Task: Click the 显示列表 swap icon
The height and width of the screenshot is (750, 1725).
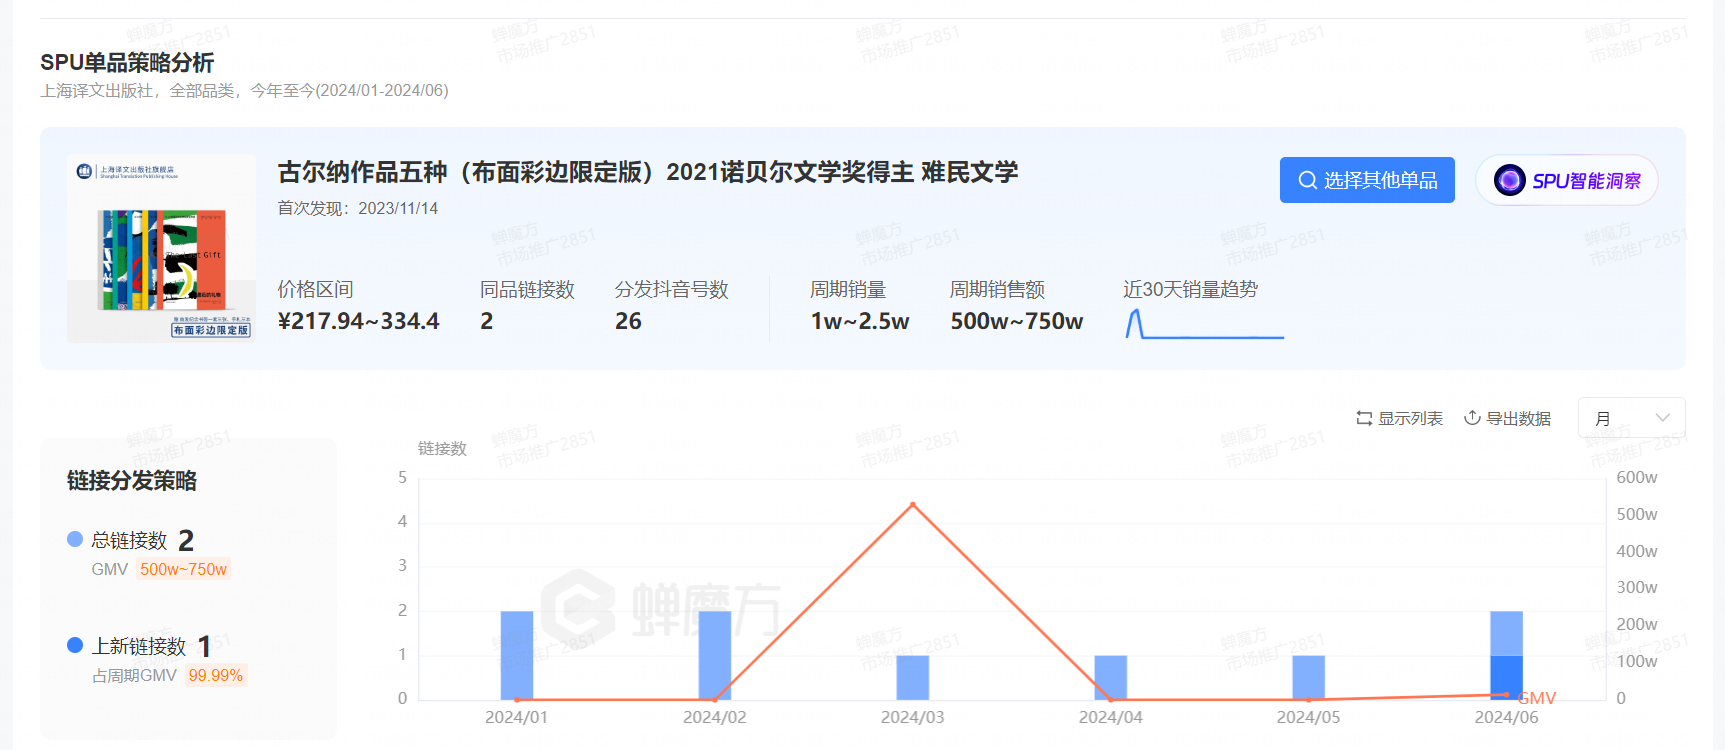Action: pos(1364,418)
